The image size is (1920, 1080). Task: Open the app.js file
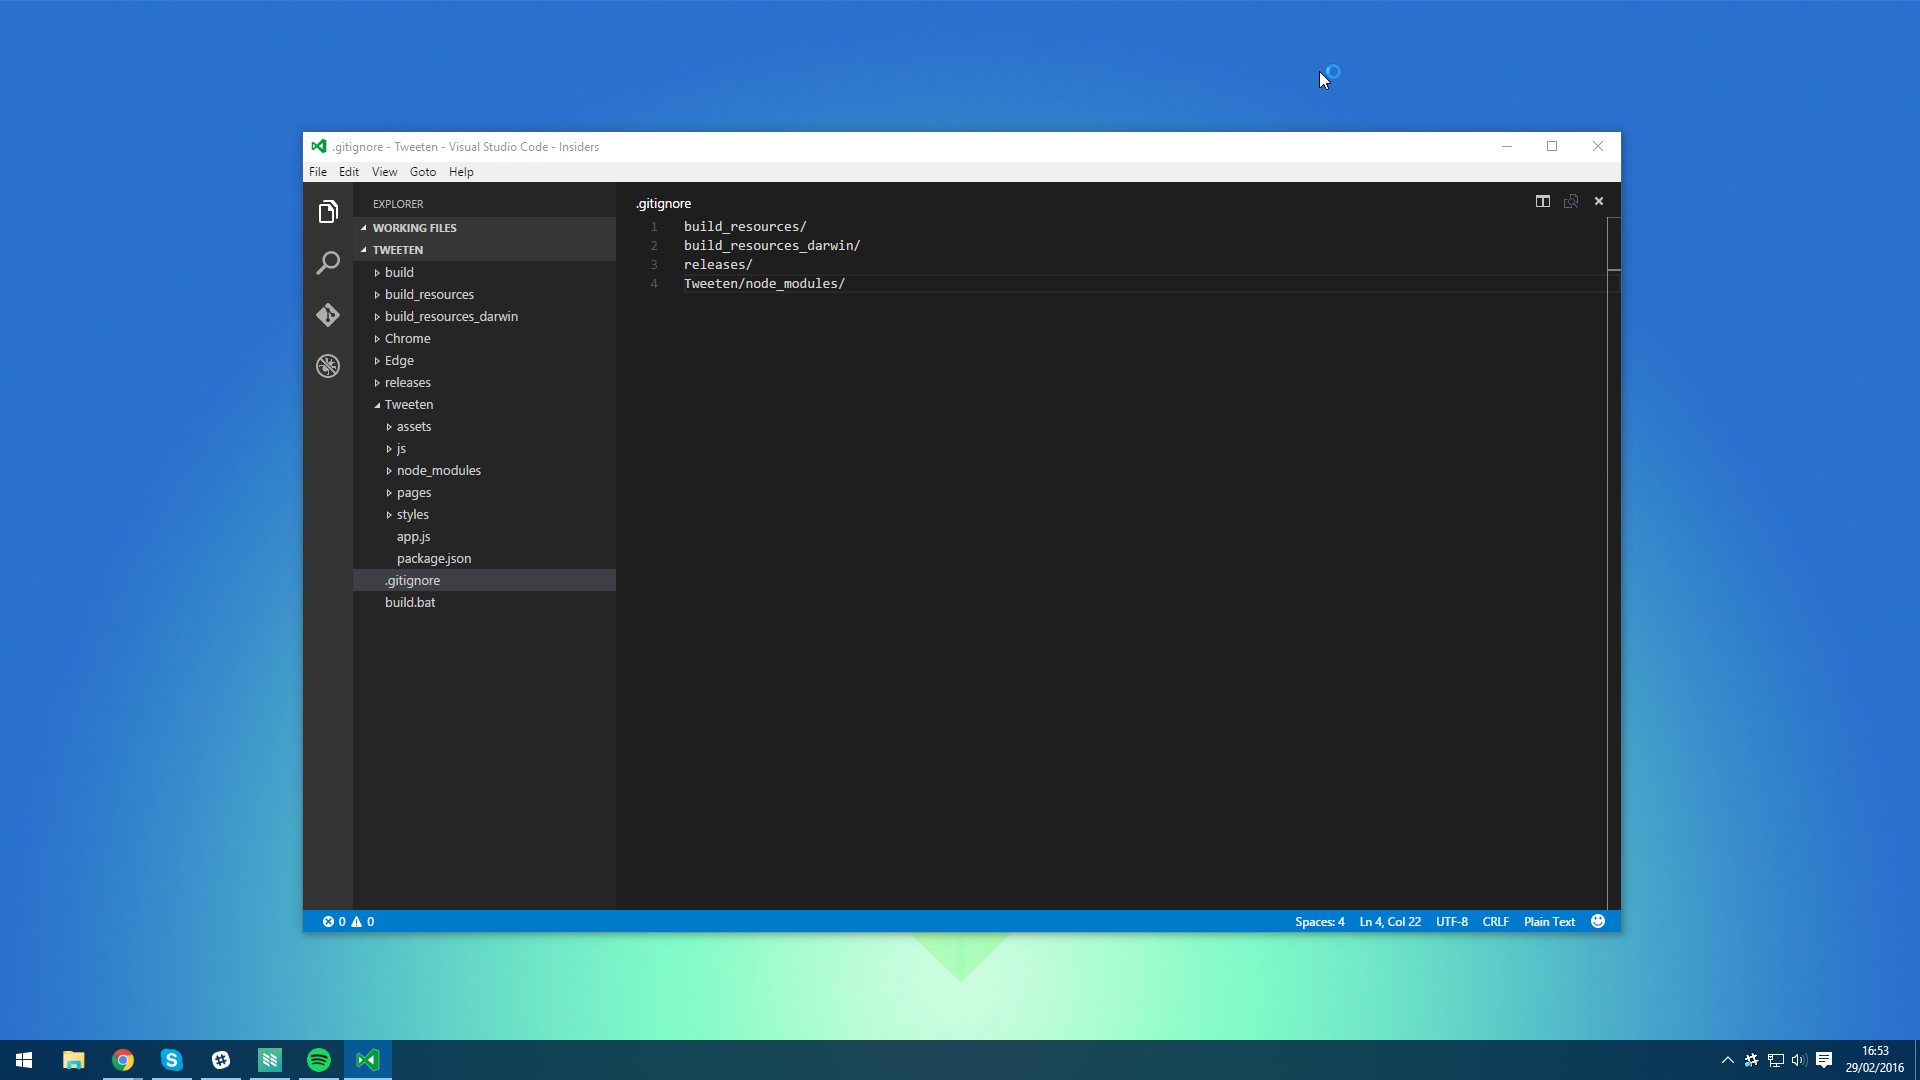click(x=484, y=536)
